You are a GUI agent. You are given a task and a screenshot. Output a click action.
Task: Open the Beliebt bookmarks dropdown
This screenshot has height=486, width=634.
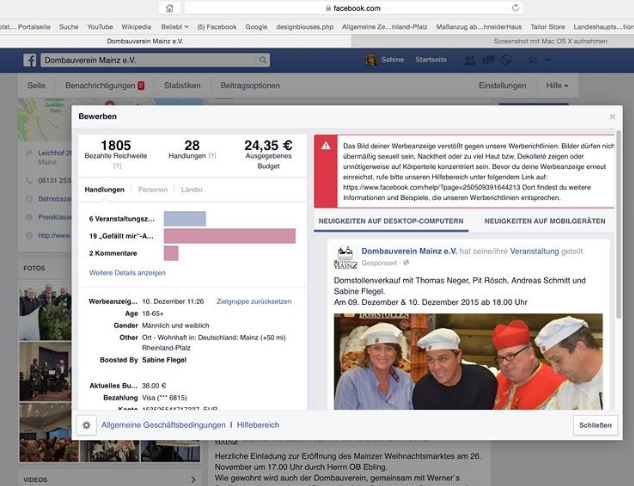click(175, 27)
